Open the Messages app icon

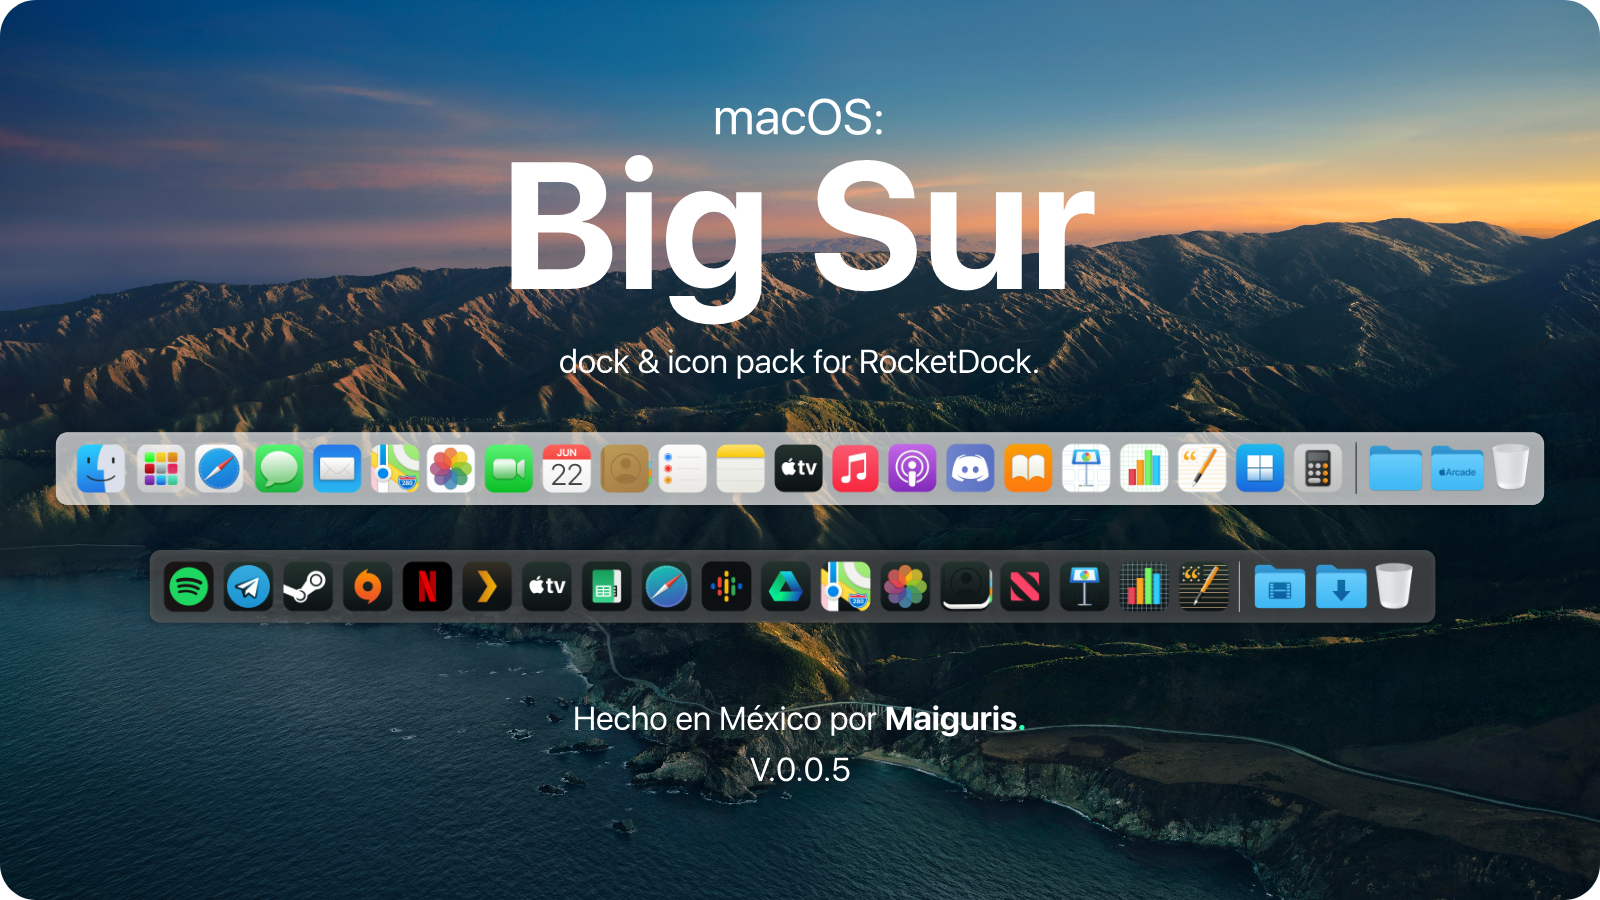click(x=279, y=468)
